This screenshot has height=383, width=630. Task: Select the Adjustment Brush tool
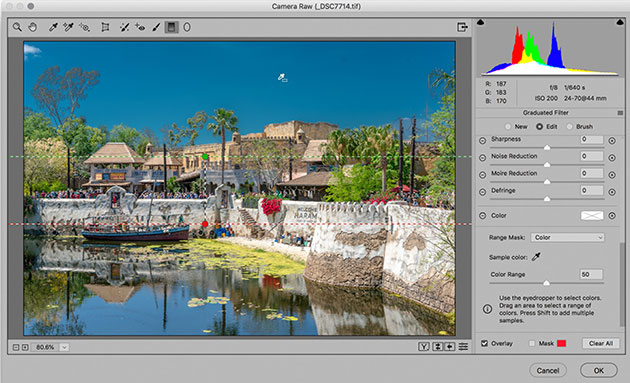click(x=156, y=27)
